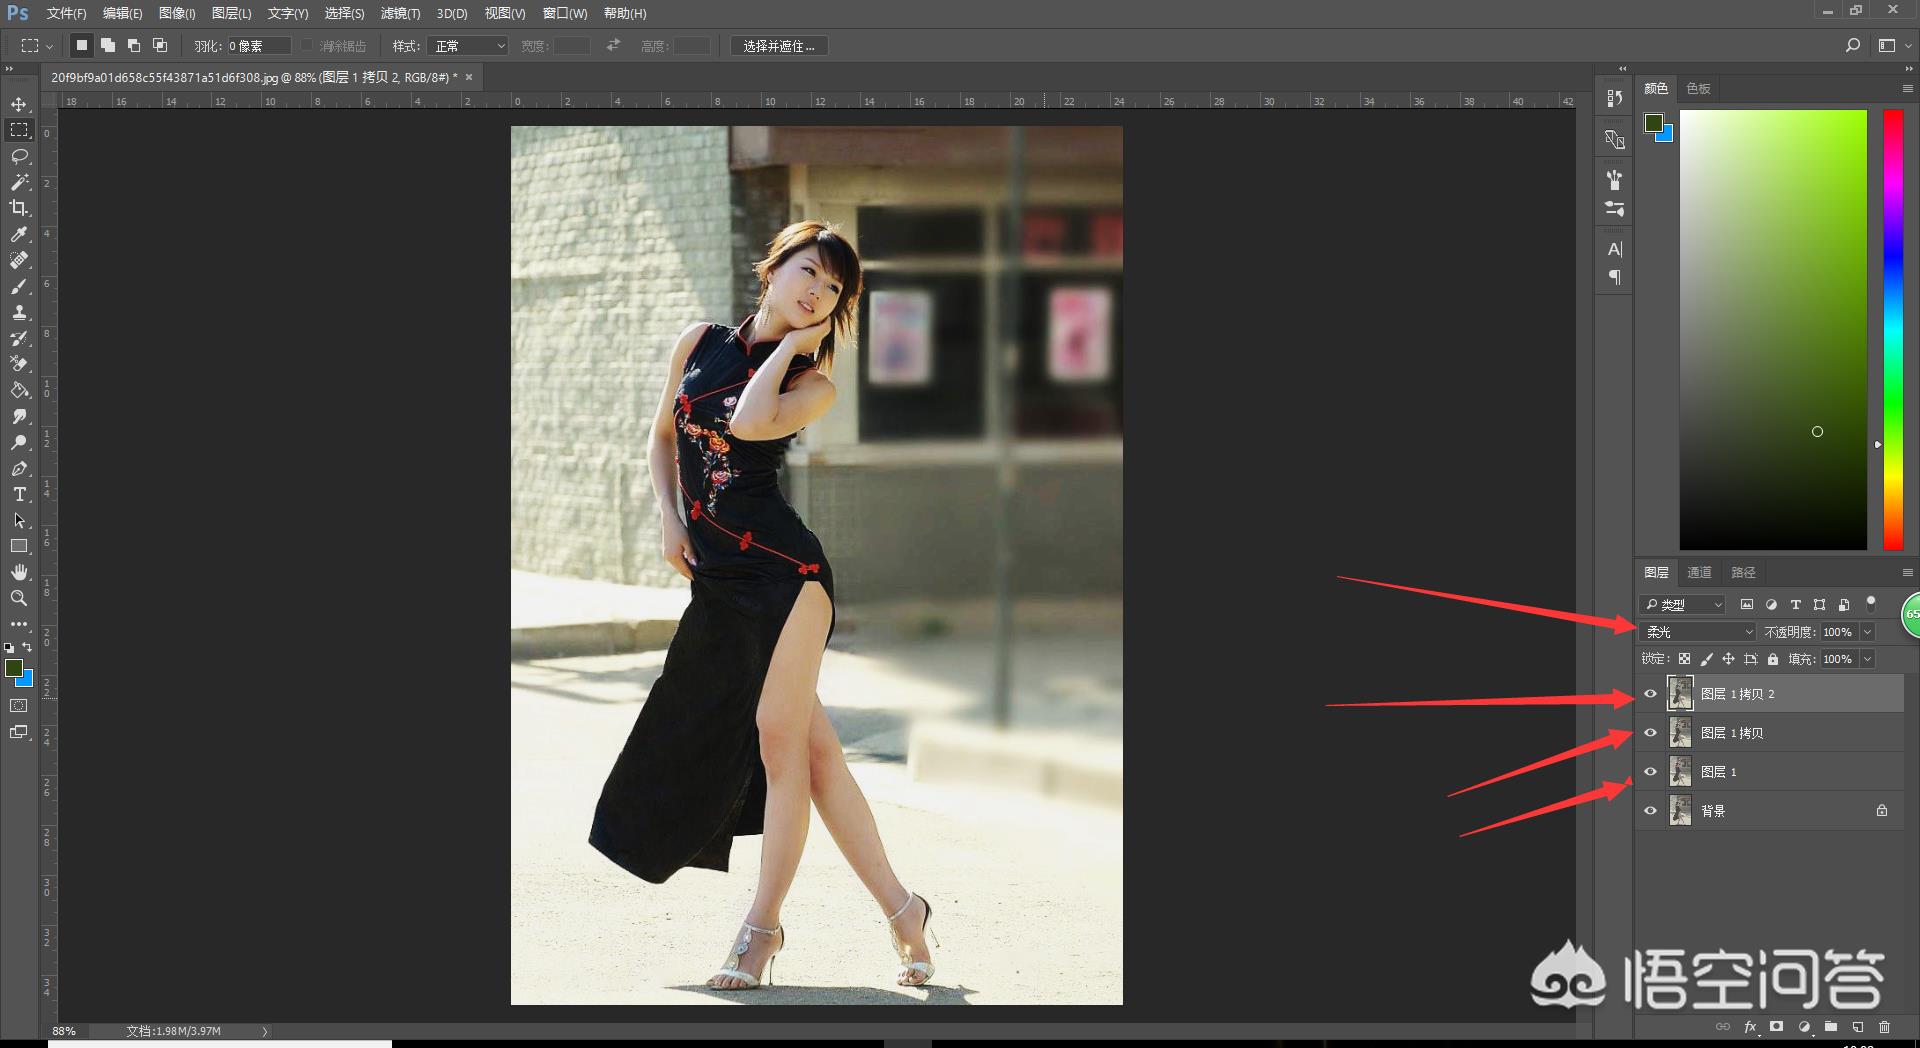
Task: Select the Hand tool
Action: [x=19, y=572]
